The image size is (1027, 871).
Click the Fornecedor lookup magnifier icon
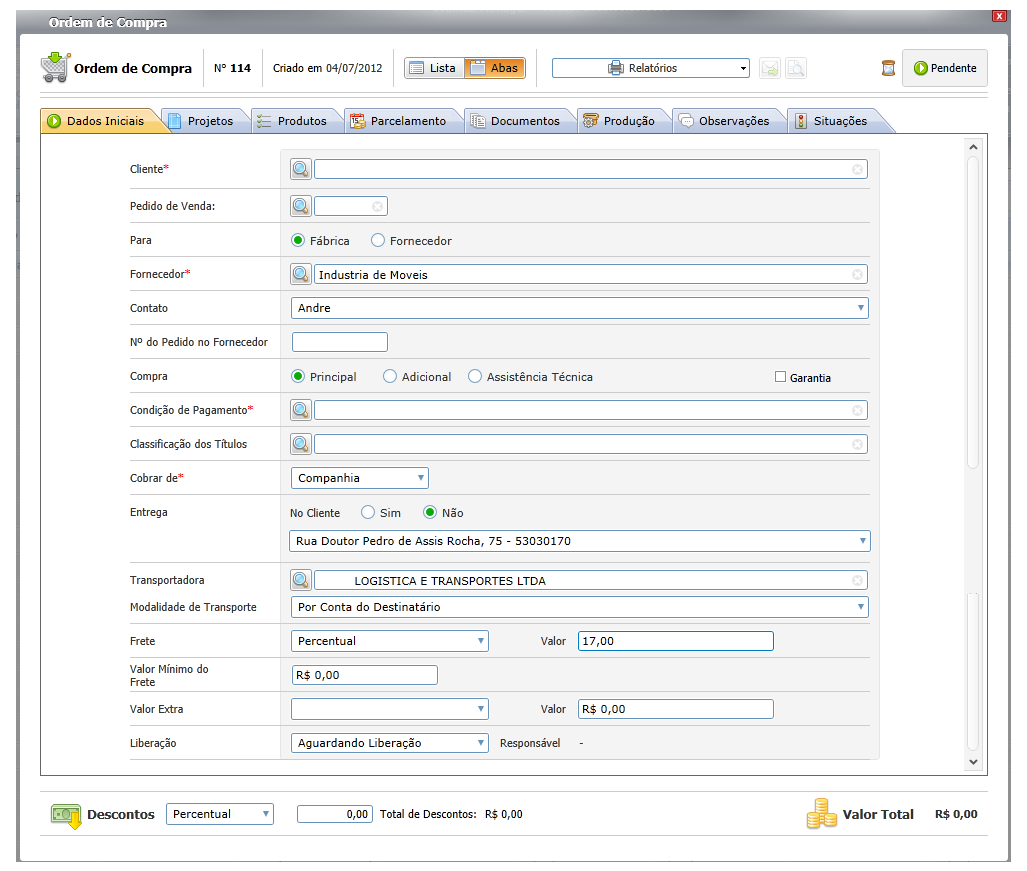301,274
